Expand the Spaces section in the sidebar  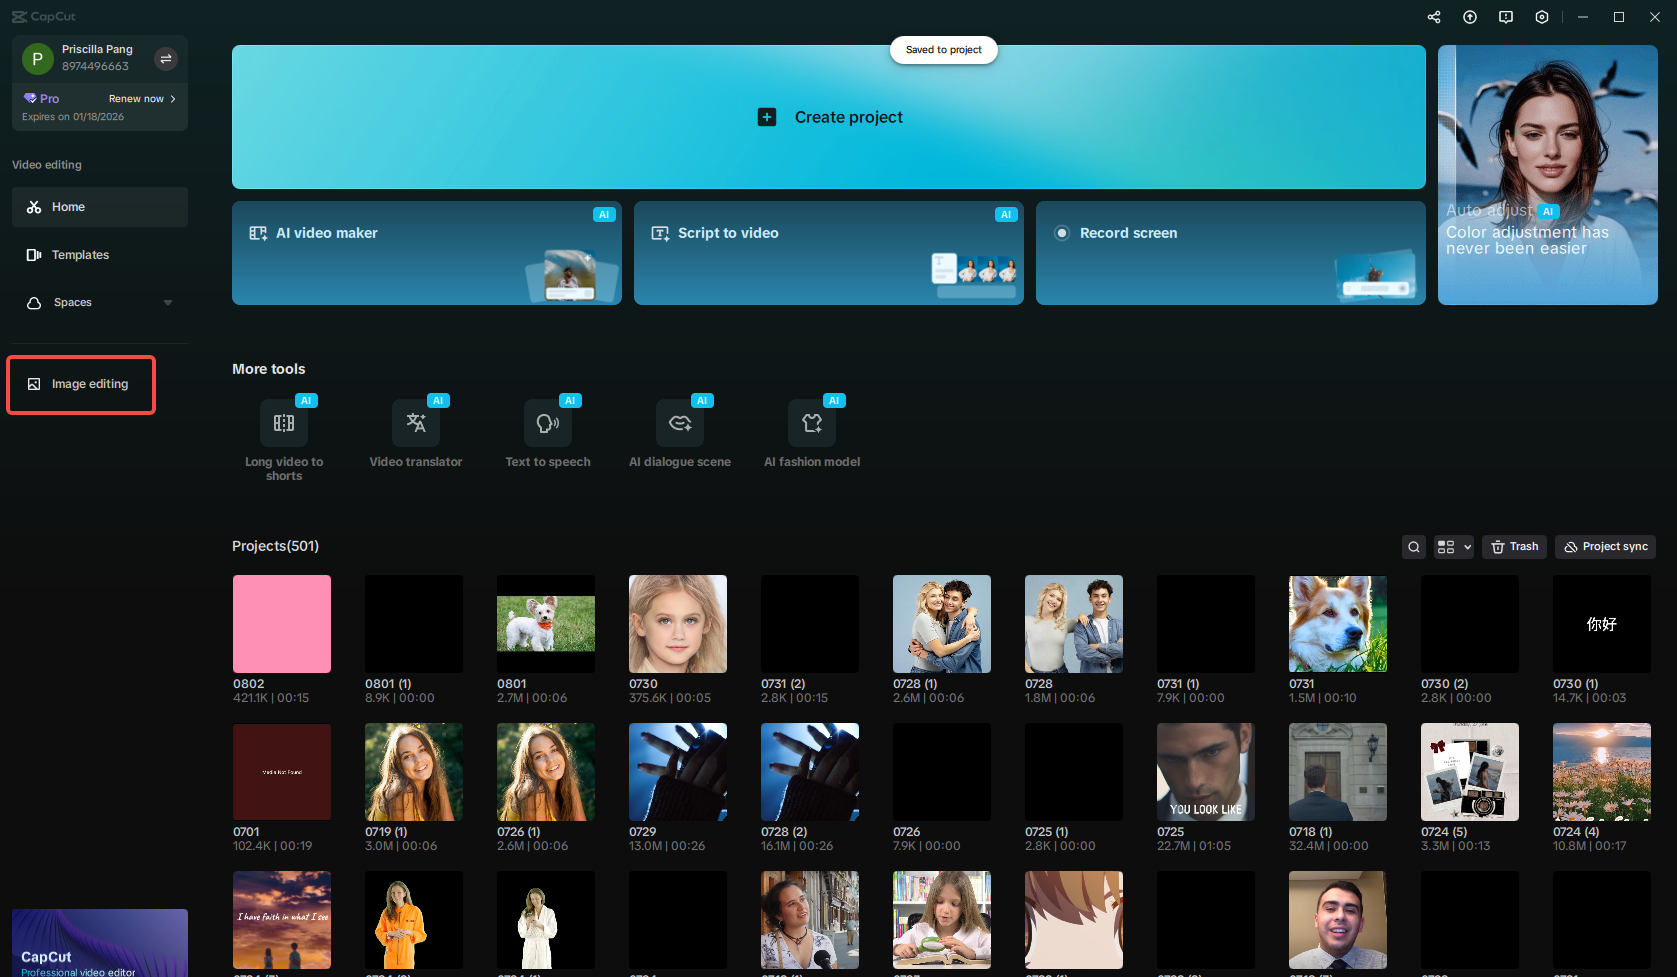click(167, 302)
